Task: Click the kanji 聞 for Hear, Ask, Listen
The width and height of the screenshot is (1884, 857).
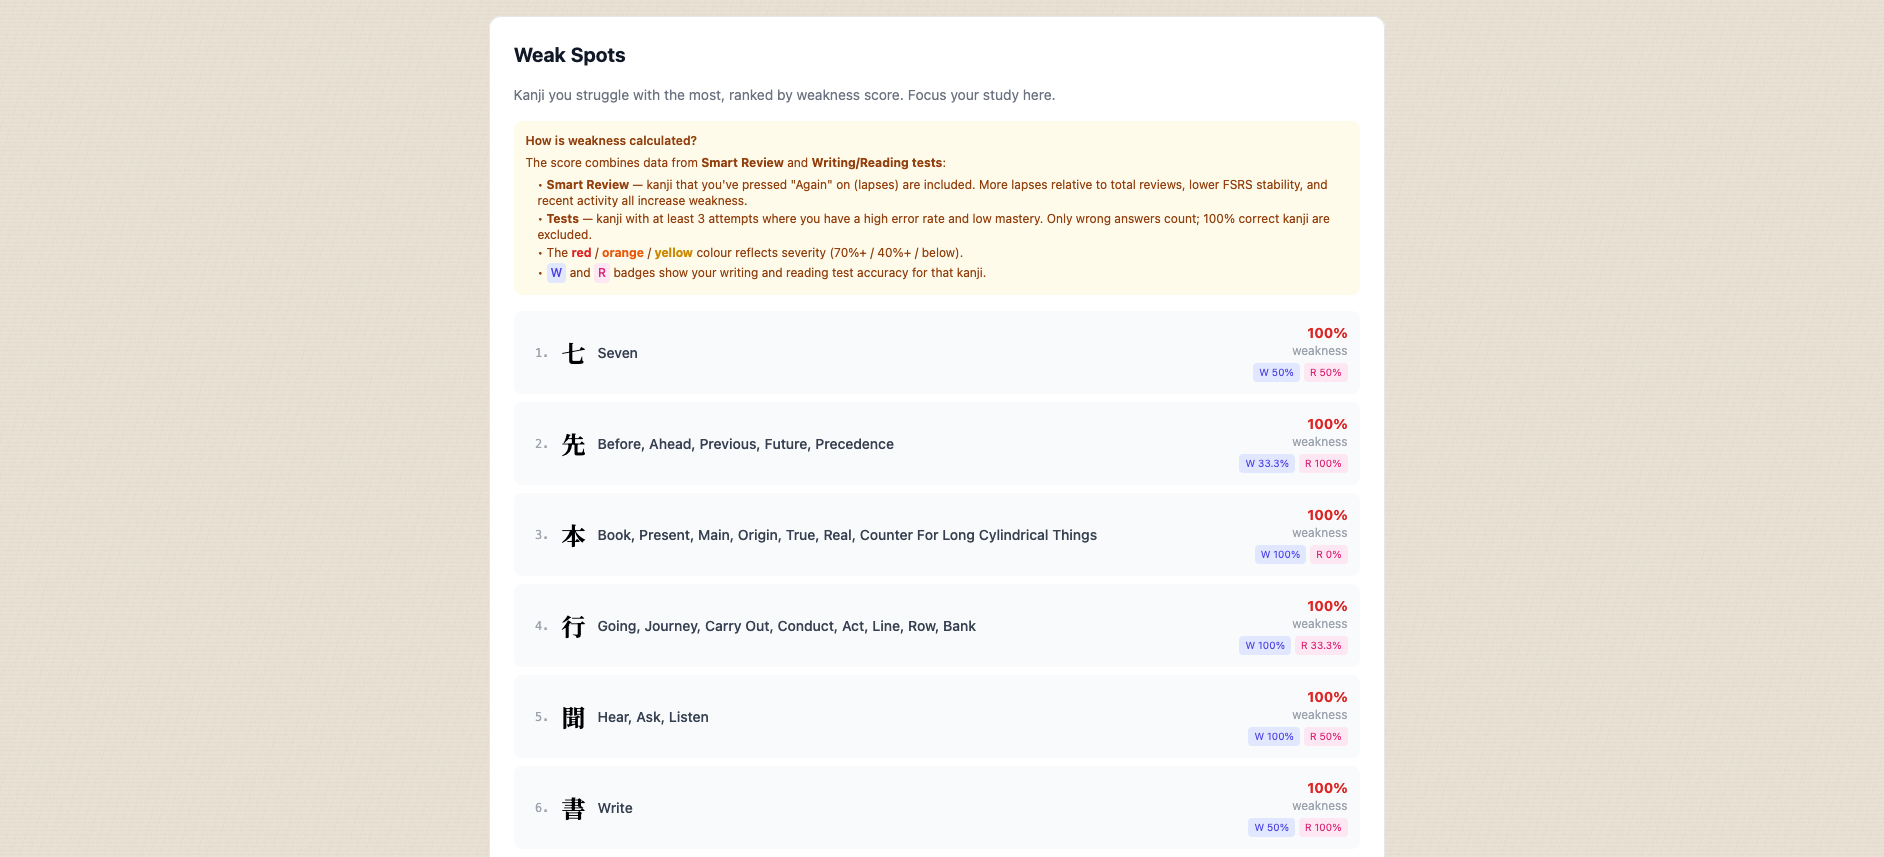Action: coord(573,717)
